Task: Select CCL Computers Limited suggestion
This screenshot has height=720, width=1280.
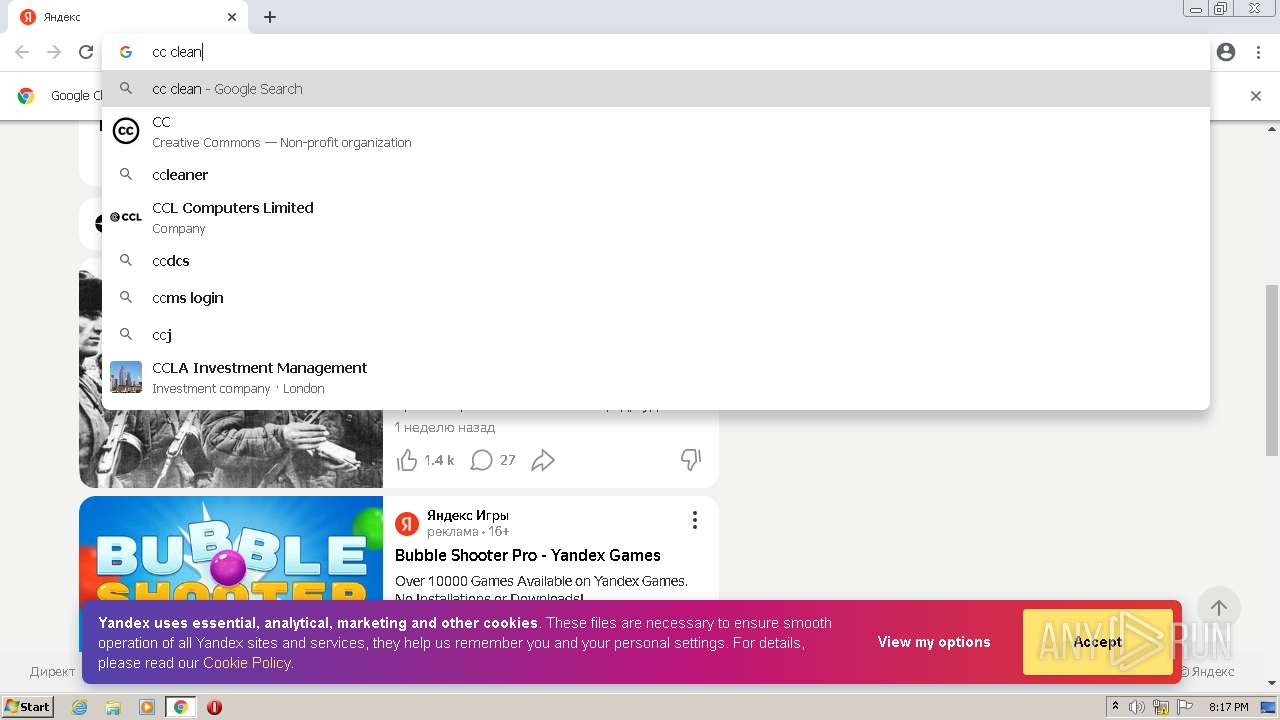Action: (x=655, y=217)
